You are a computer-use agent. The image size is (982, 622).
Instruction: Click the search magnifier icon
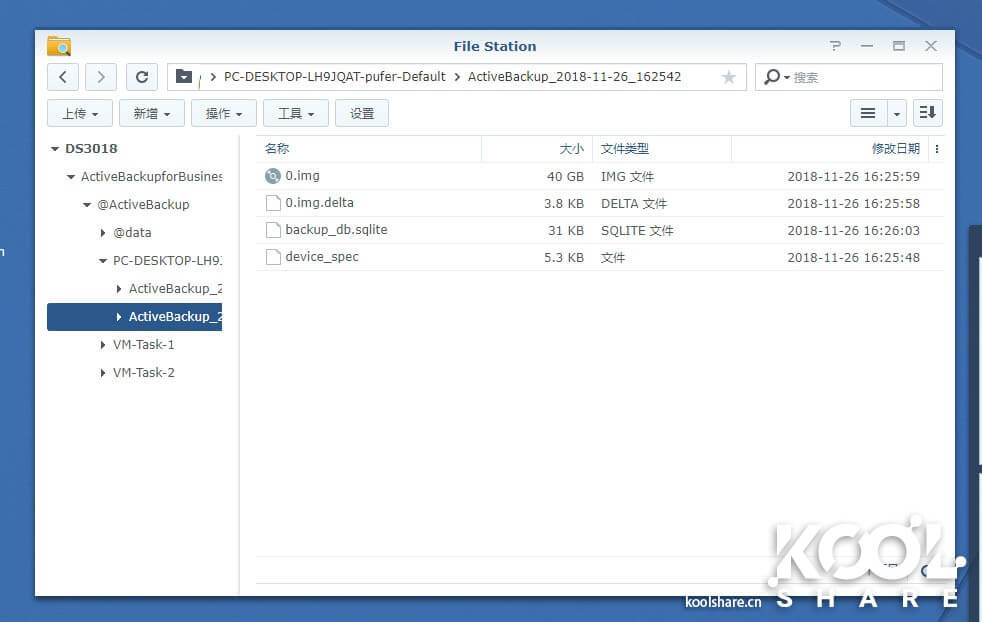tap(773, 77)
